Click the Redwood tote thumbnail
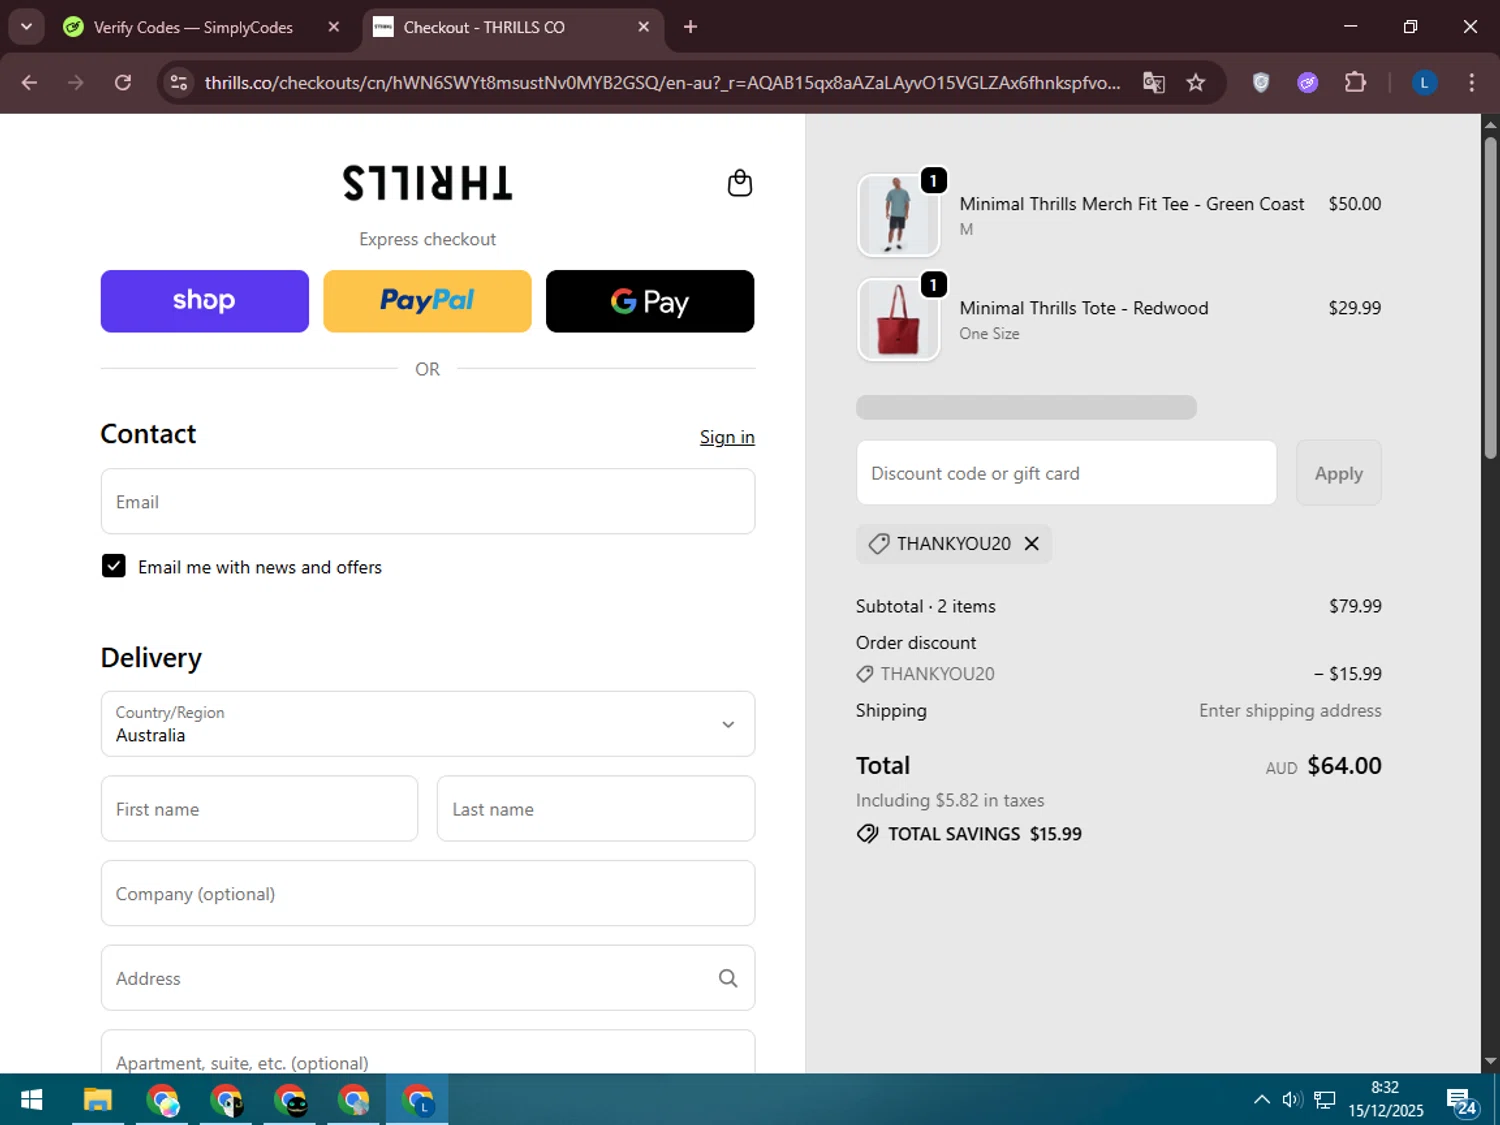The height and width of the screenshot is (1125, 1500). click(x=898, y=320)
